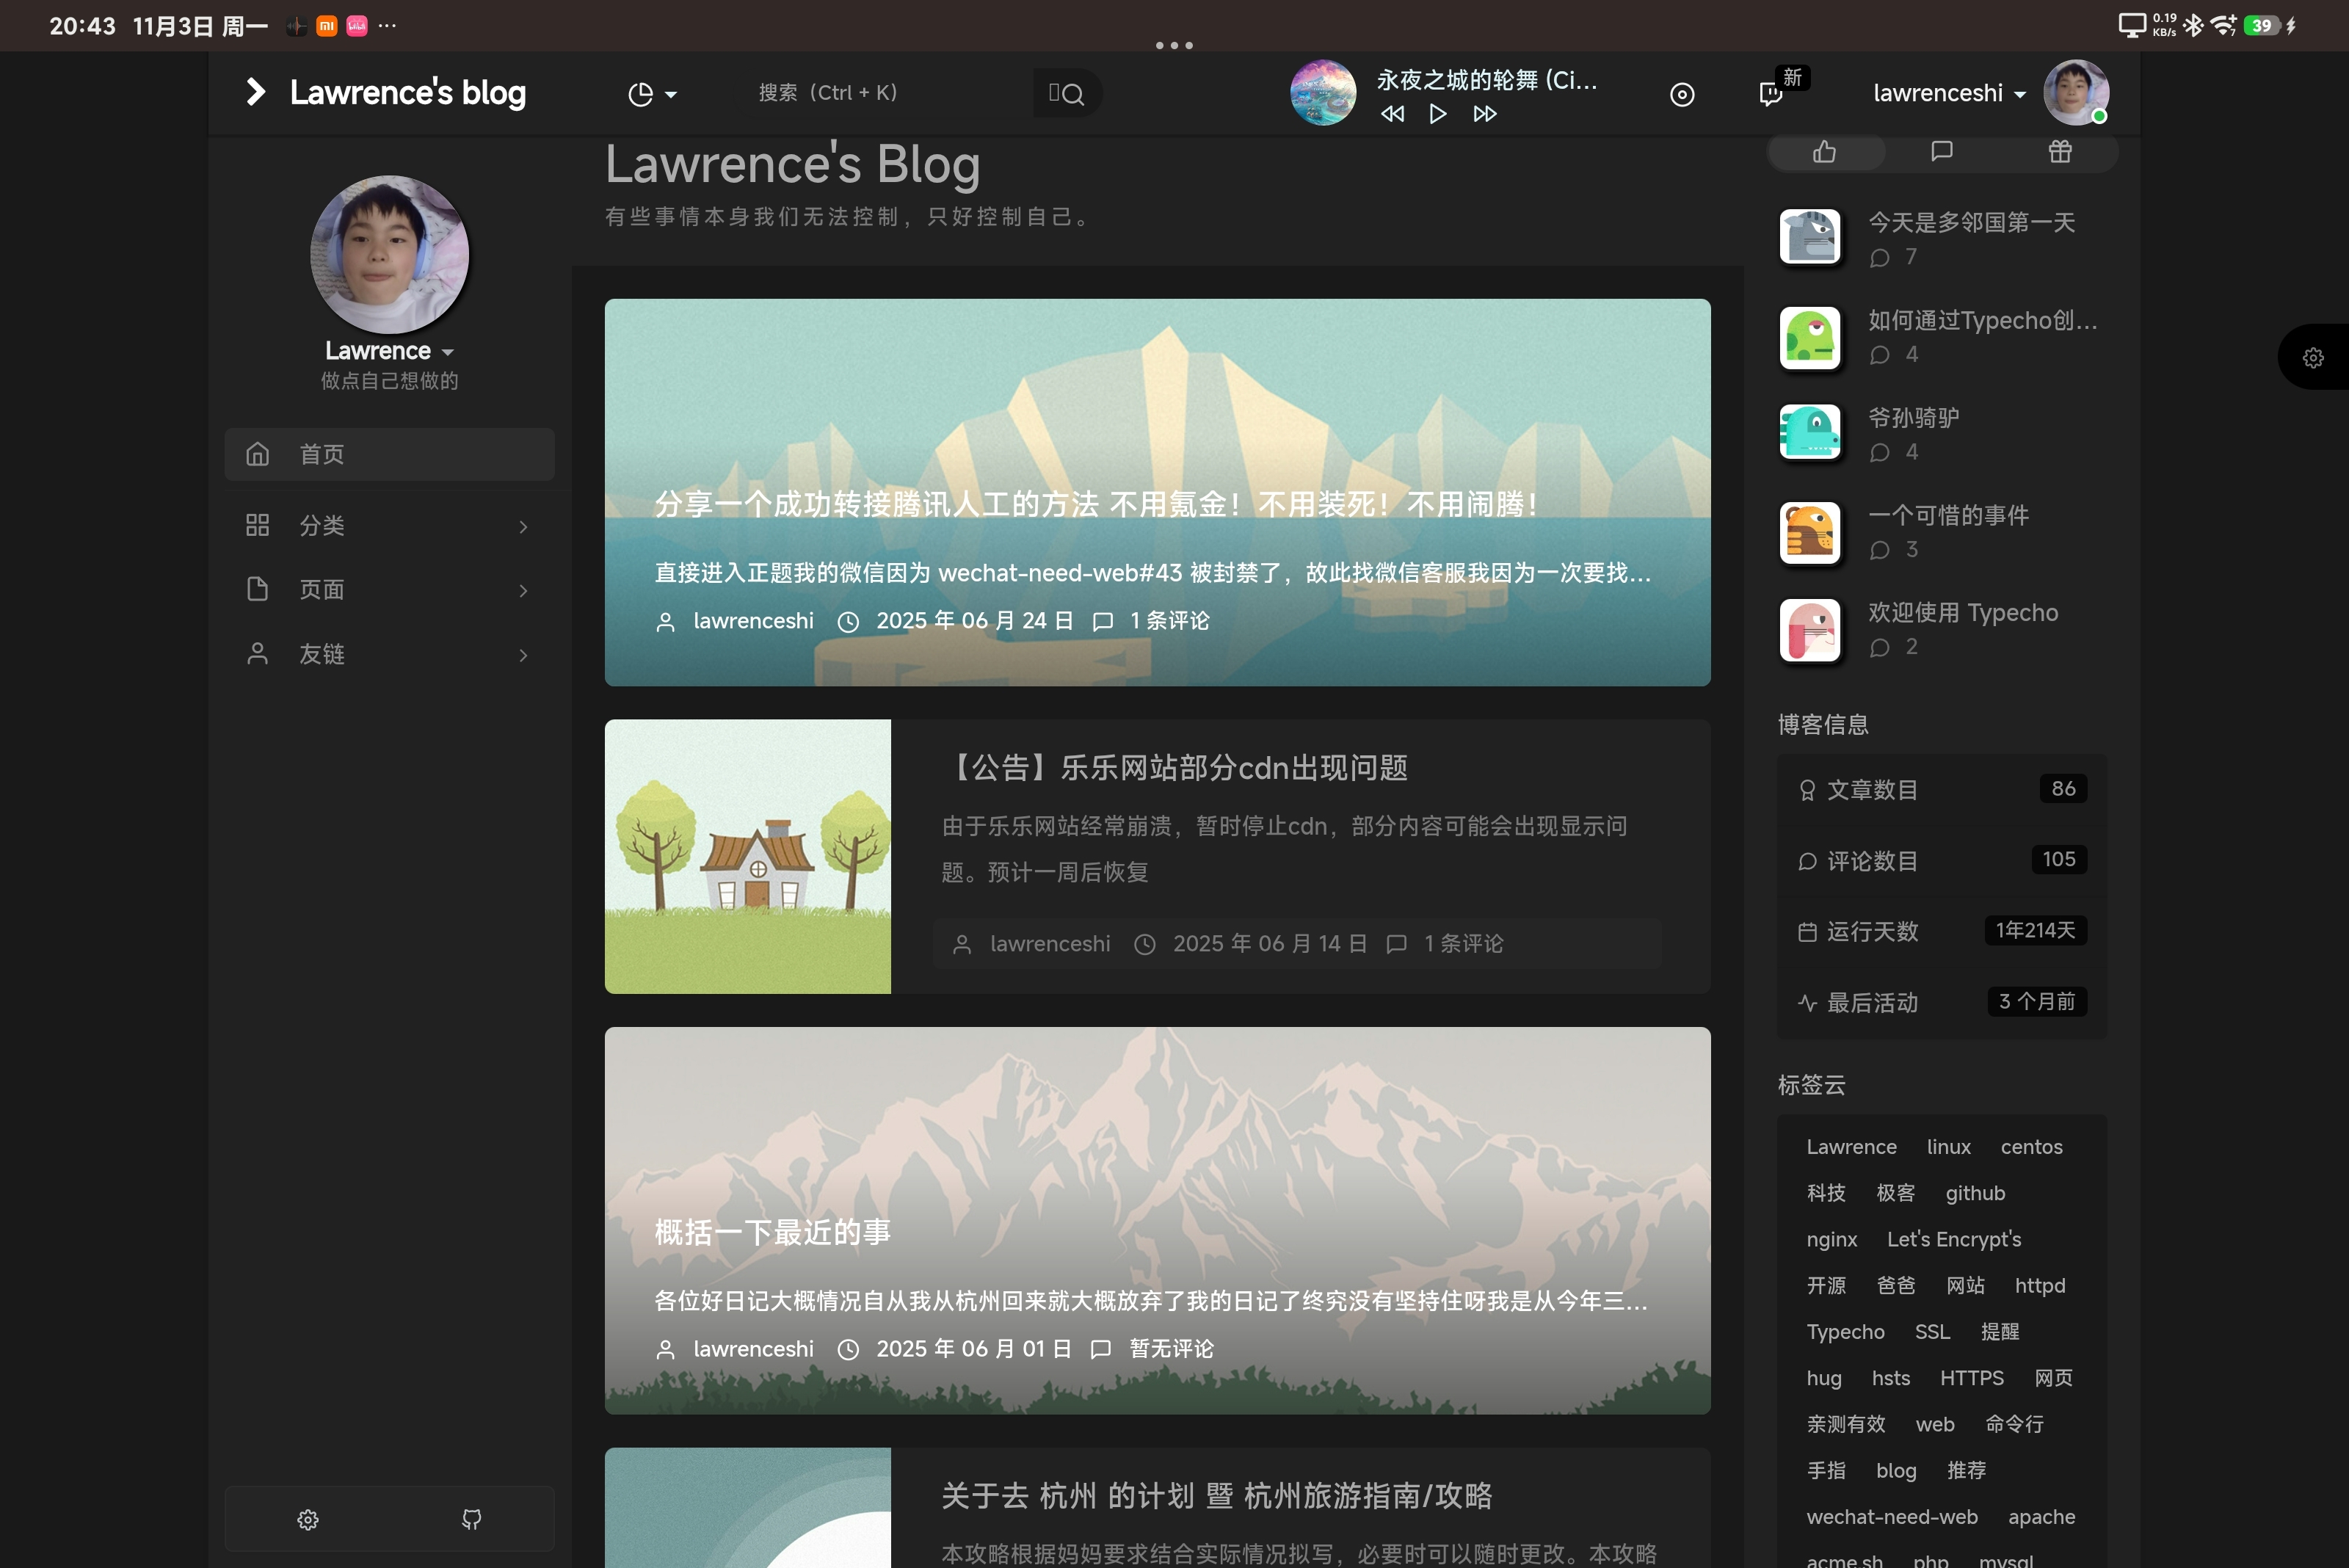Switch to popular posts thumbs-up tab
This screenshot has height=1568, width=2349.
click(x=1825, y=152)
